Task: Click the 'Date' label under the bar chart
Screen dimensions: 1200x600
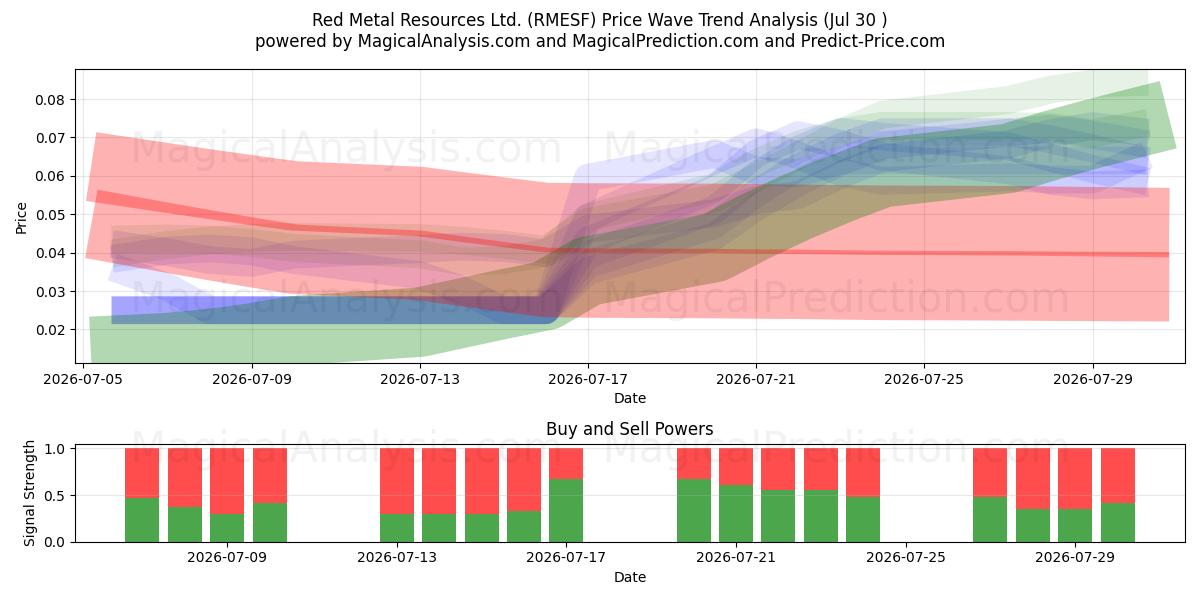Action: click(x=630, y=577)
